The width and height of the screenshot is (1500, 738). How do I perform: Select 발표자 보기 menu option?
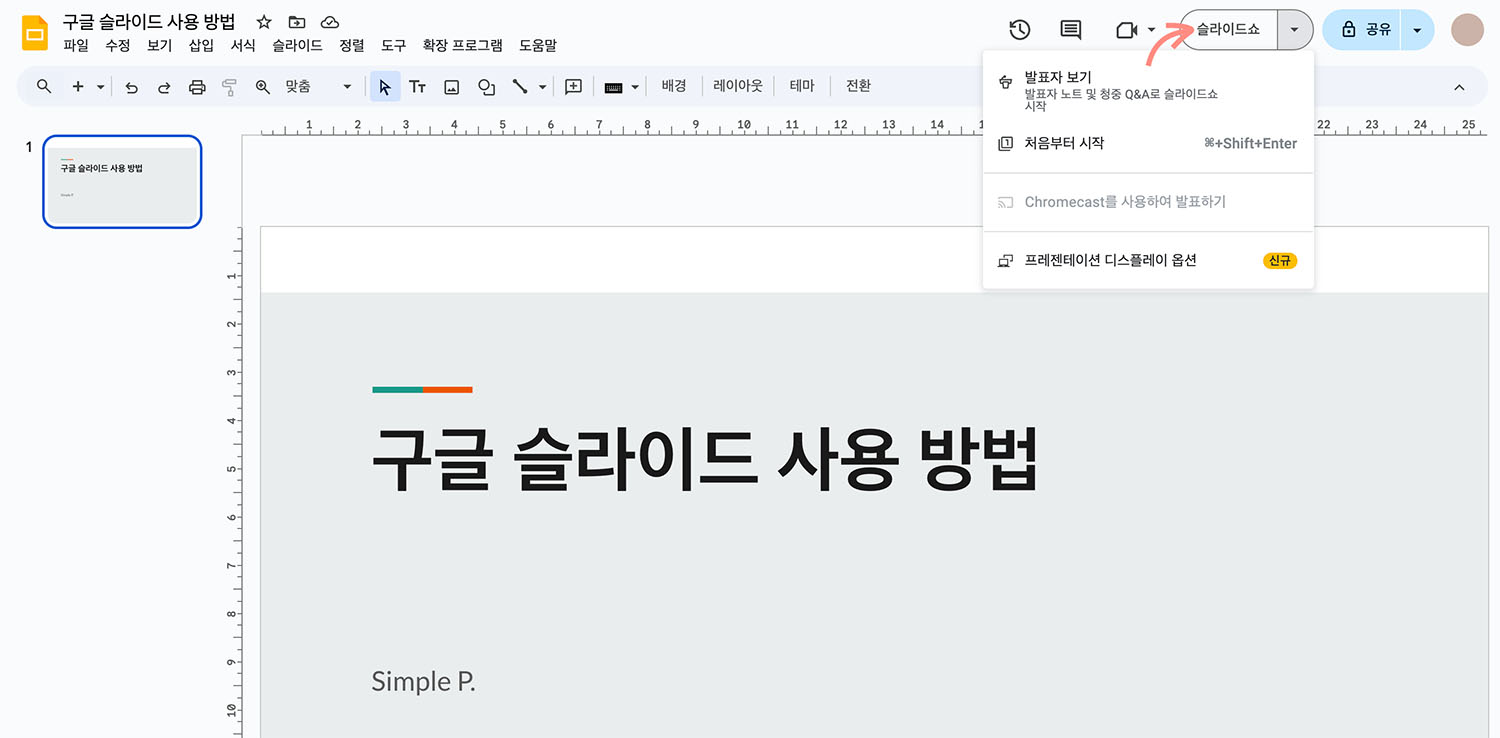(x=1148, y=91)
